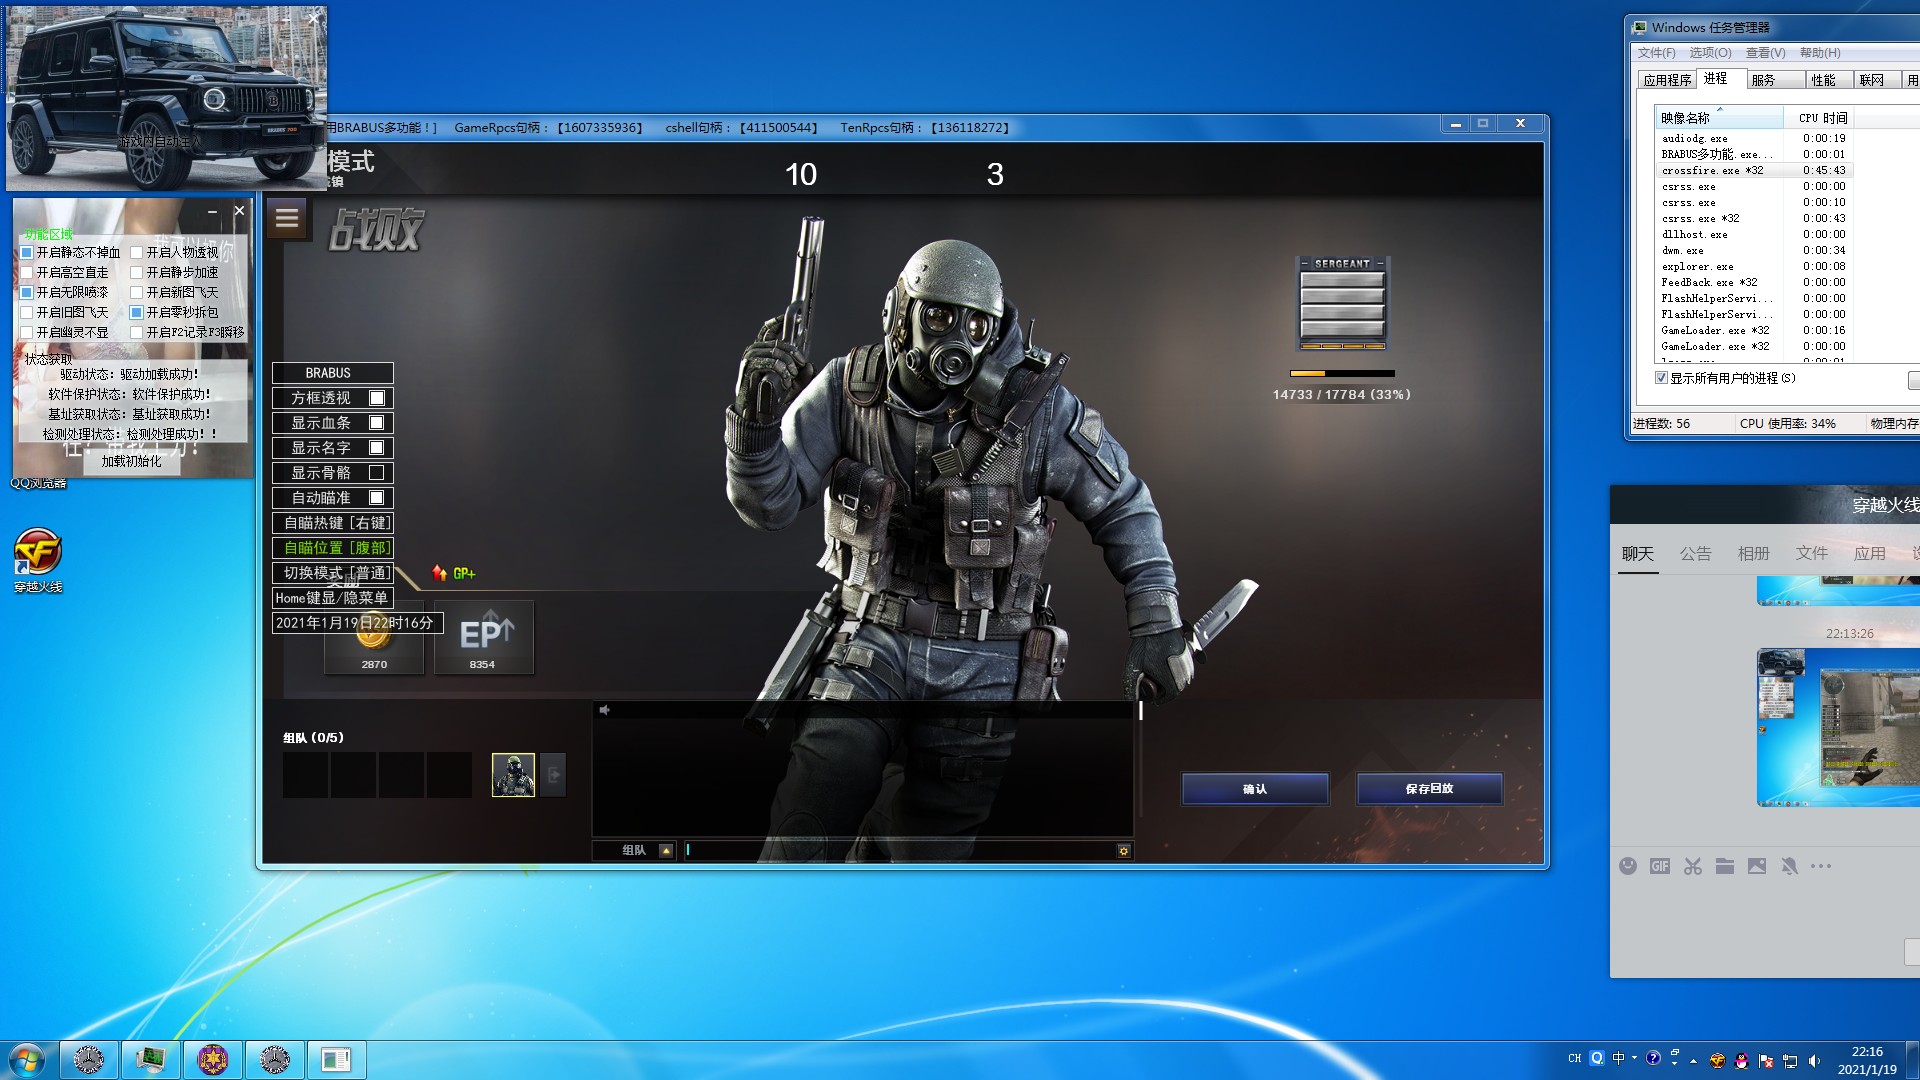Open the 相册 tab in chat window
Screen dimensions: 1920x1080
1753,553
